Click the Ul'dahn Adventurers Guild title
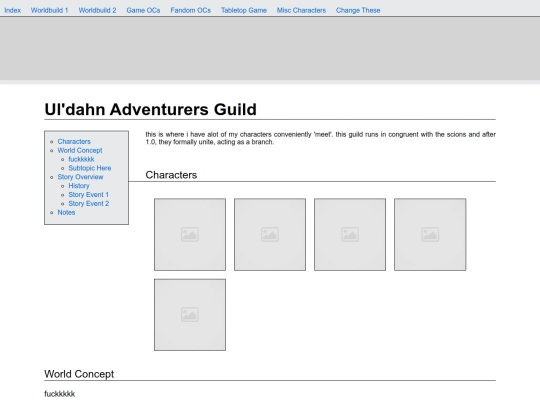Image resolution: width=540 pixels, height=405 pixels. tap(150, 110)
